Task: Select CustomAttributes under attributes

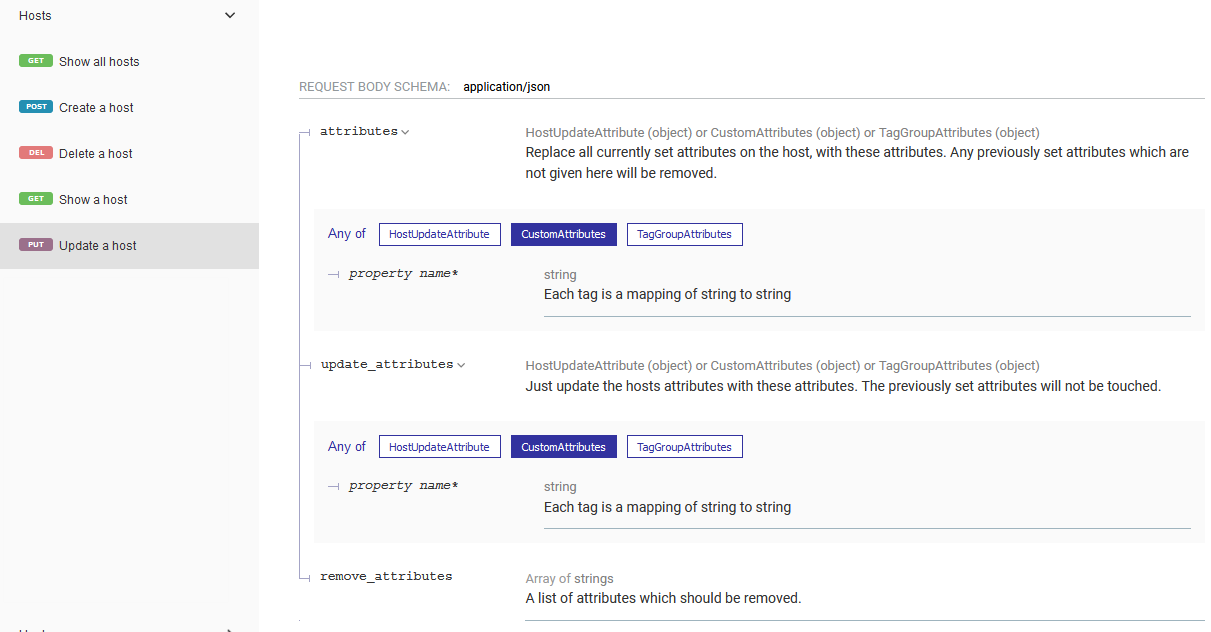Action: (x=563, y=234)
